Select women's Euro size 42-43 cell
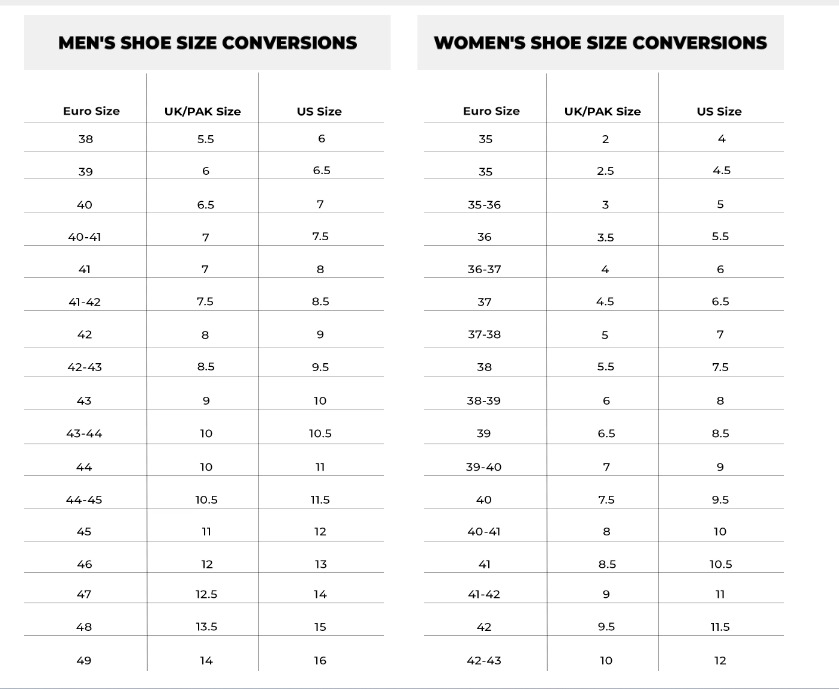Viewport: 839px width, 689px height. coord(484,660)
